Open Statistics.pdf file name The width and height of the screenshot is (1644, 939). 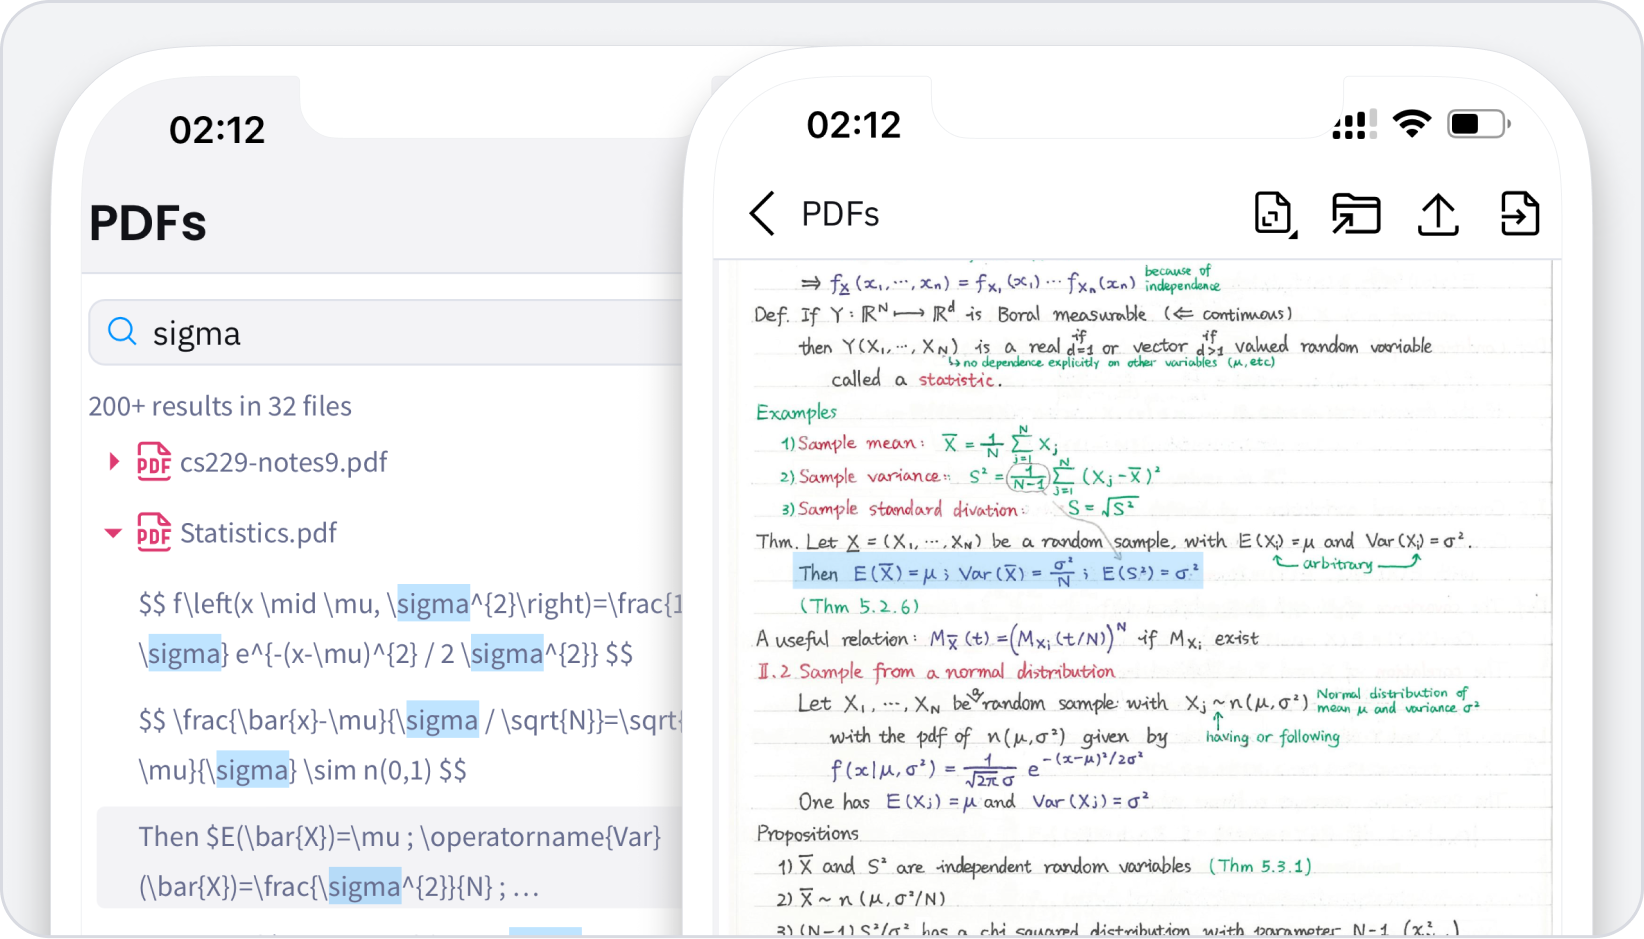point(258,533)
